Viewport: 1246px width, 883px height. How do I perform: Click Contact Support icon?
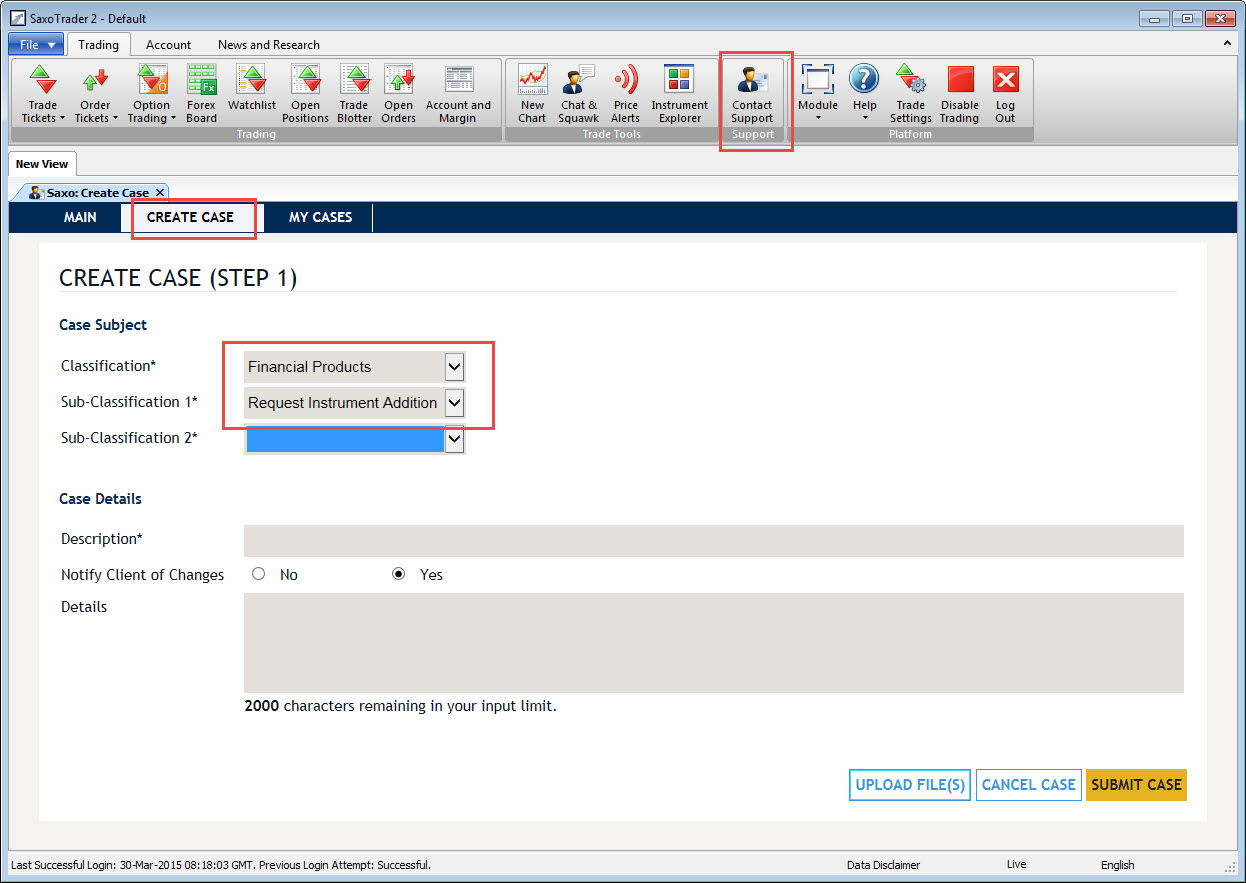point(752,94)
